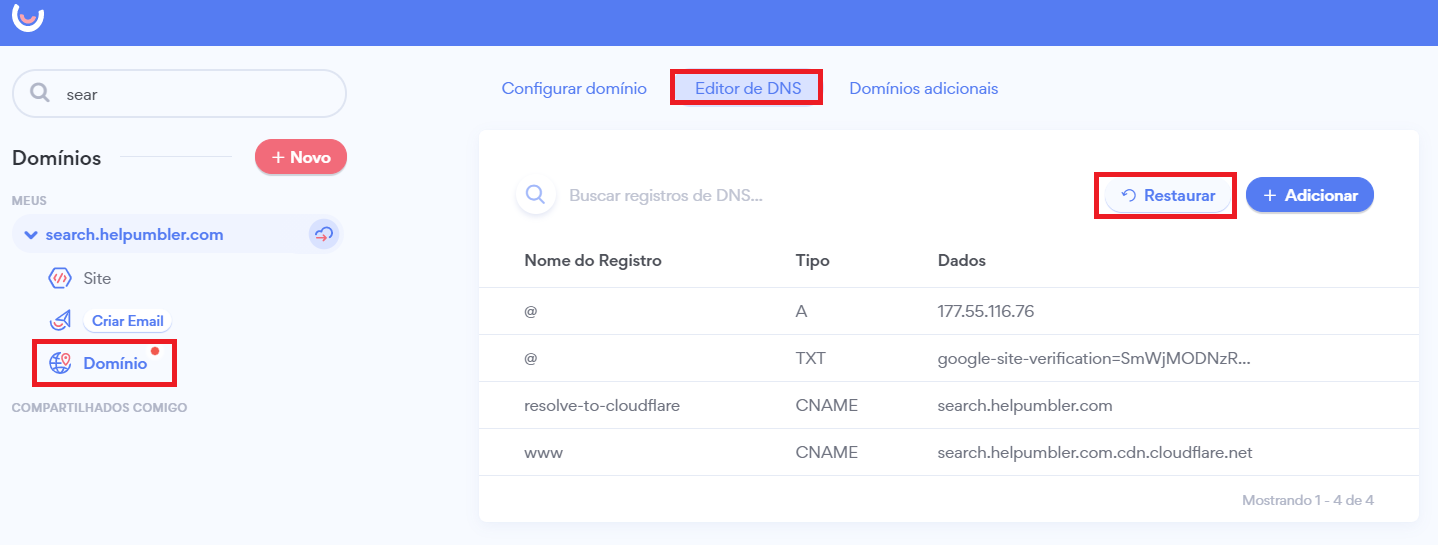Click the cloud transfer icon beside search.helpumbler.com
This screenshot has height=545, width=1438.
pyautogui.click(x=324, y=235)
